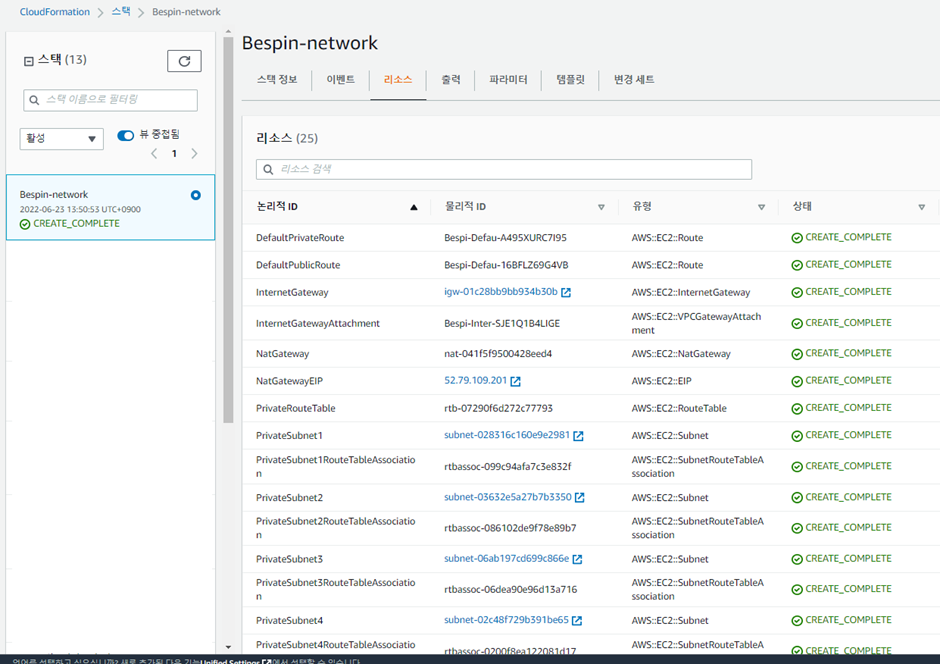Viewport: 940px width, 664px height.
Task: Collapse the stack list panel icon
Action: click(x=28, y=61)
